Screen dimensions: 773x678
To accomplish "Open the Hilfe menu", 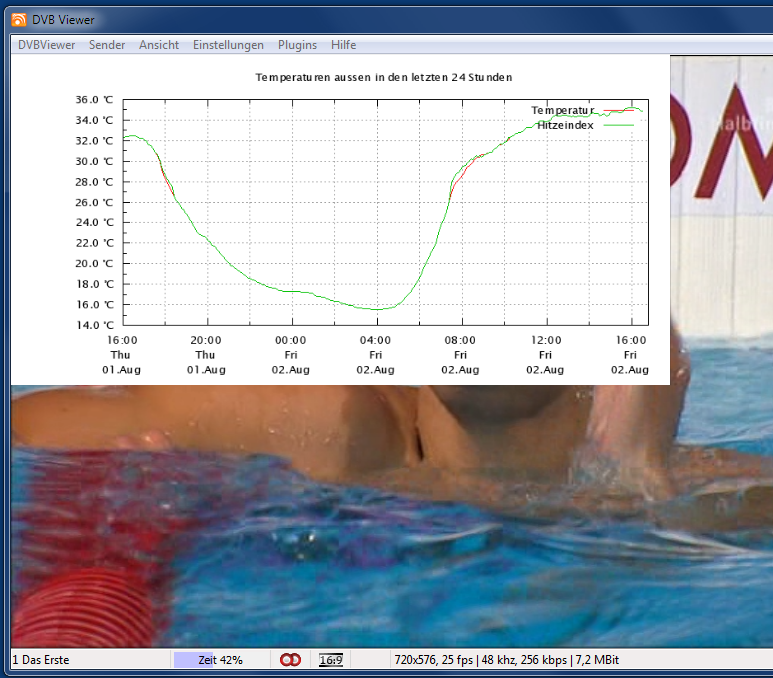I will (344, 45).
